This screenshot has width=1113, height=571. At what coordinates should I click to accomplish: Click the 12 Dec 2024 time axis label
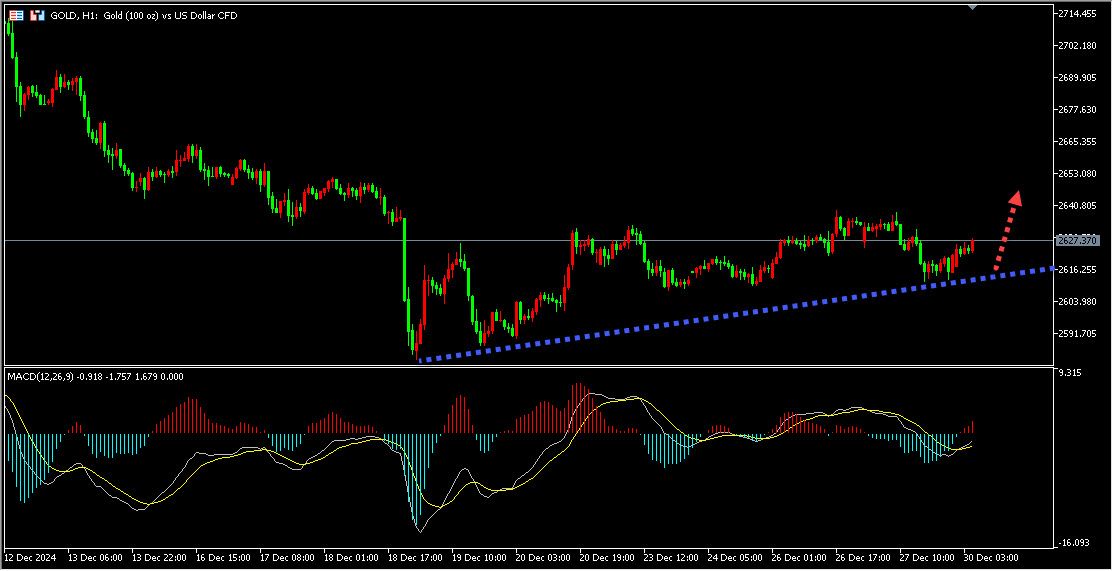[31, 556]
